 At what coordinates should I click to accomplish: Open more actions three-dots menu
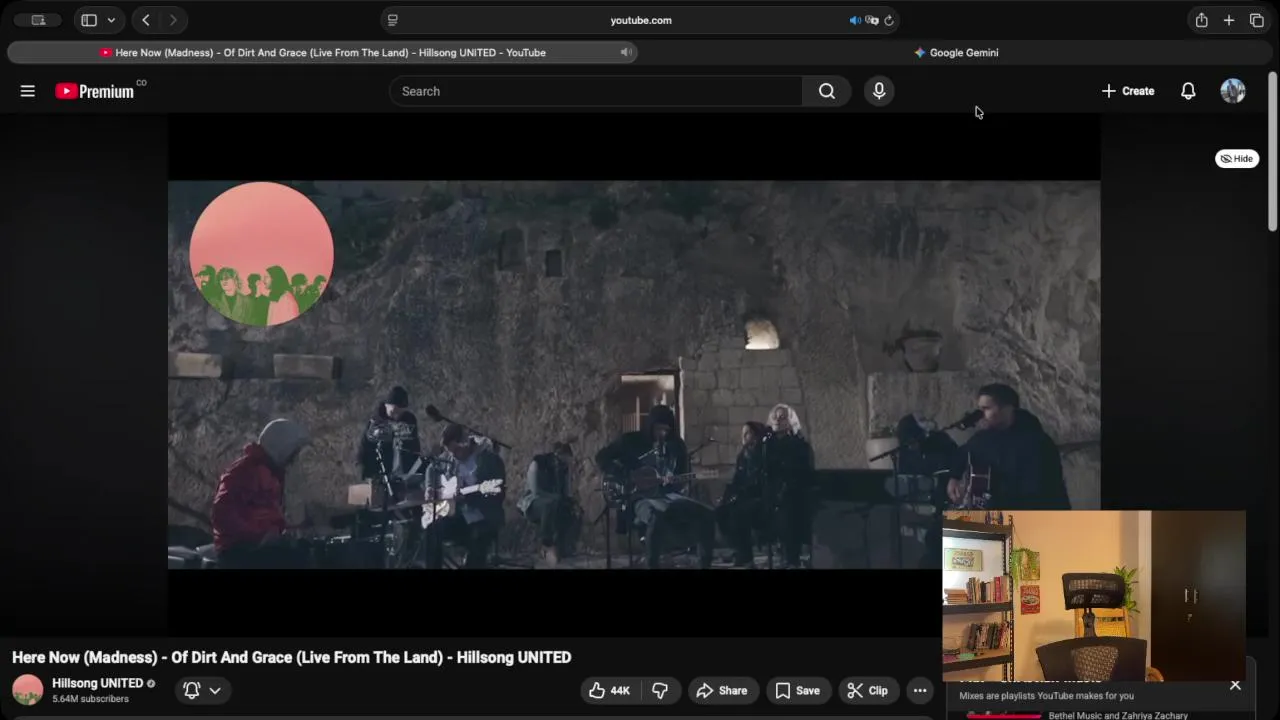[x=920, y=690]
